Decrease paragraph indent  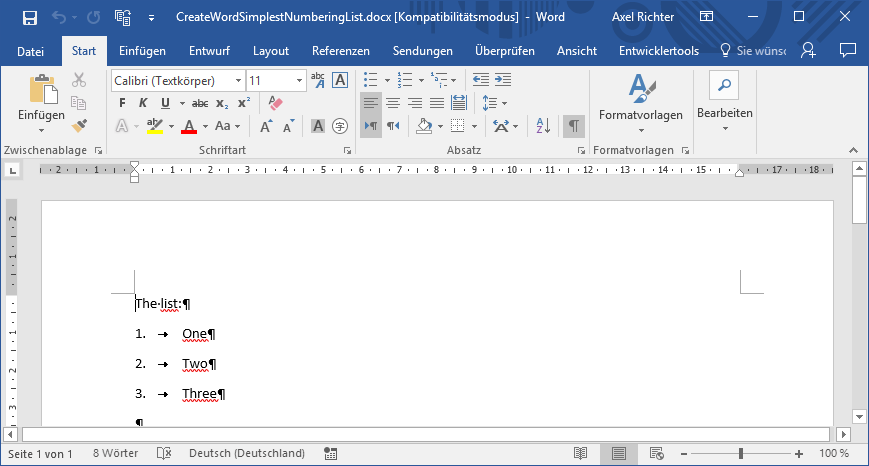click(480, 80)
